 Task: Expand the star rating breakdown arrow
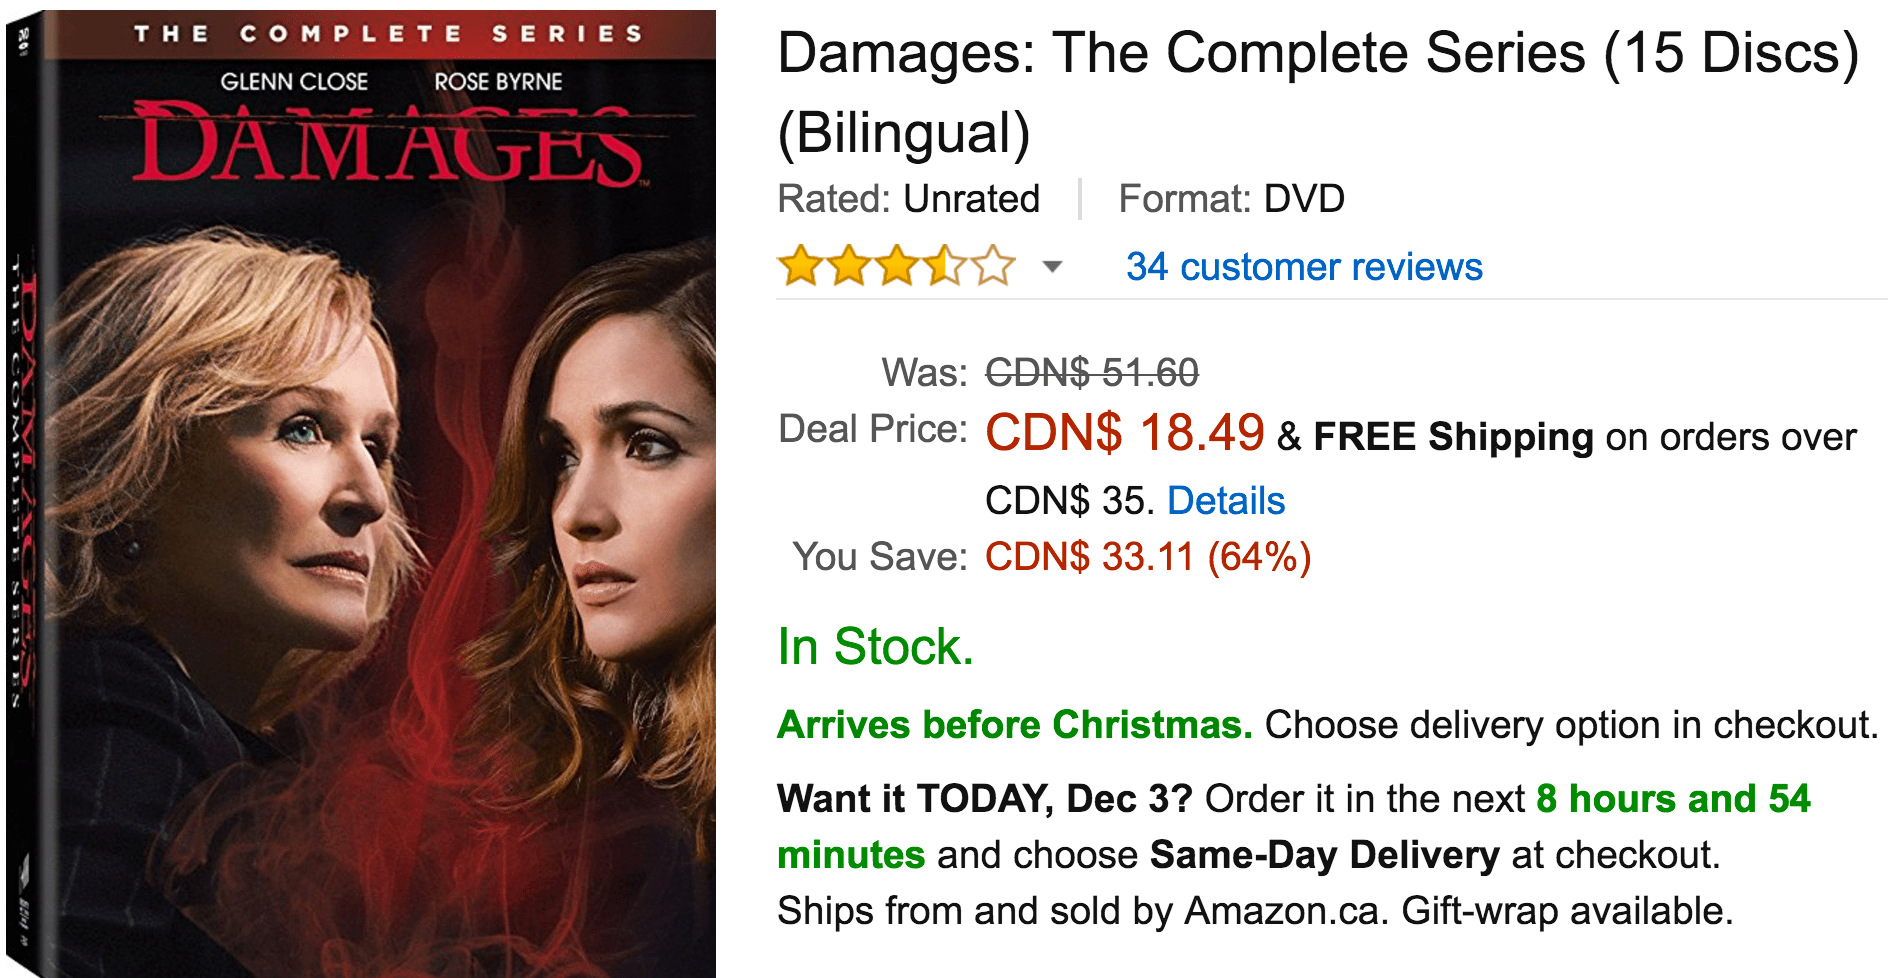pyautogui.click(x=1051, y=267)
